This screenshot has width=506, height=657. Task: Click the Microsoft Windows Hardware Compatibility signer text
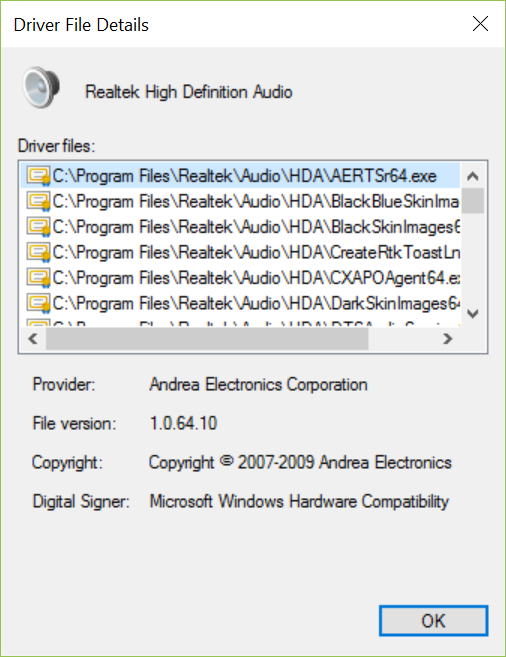(x=299, y=502)
